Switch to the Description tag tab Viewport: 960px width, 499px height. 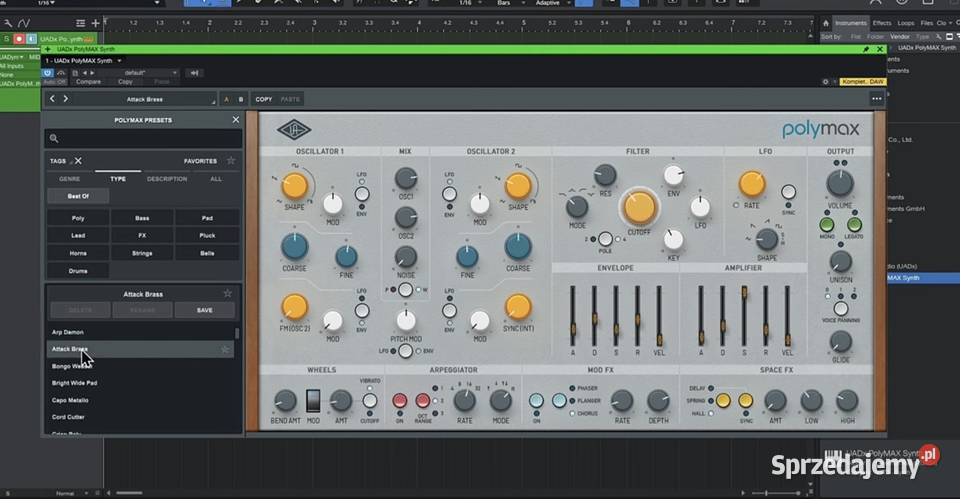pos(167,179)
